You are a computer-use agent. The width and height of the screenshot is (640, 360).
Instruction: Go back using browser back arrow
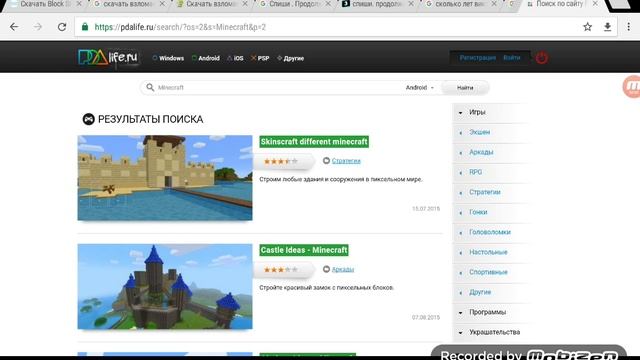tap(14, 27)
